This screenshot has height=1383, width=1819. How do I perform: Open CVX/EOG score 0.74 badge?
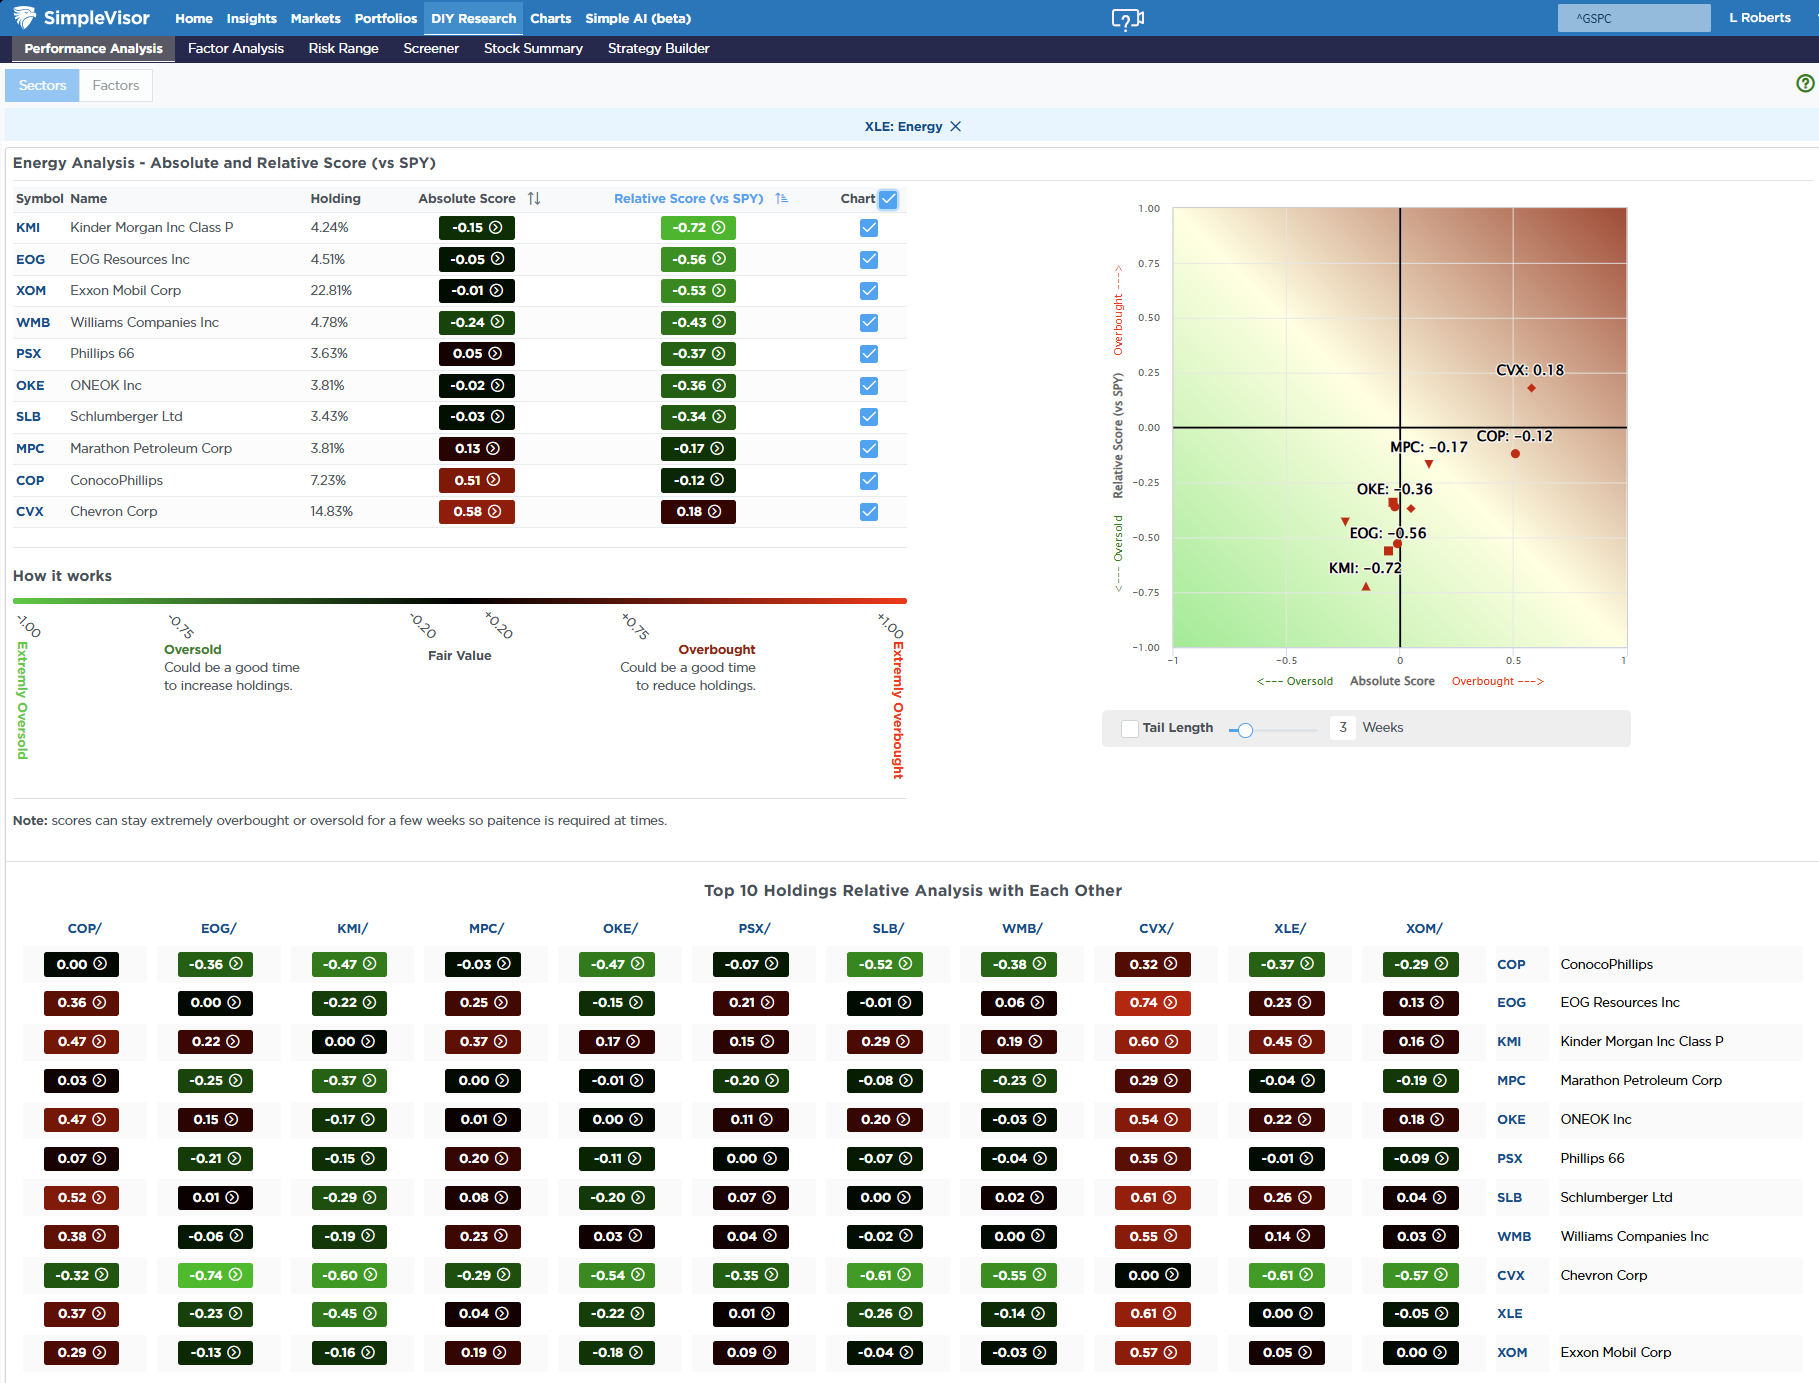pos(1153,1003)
